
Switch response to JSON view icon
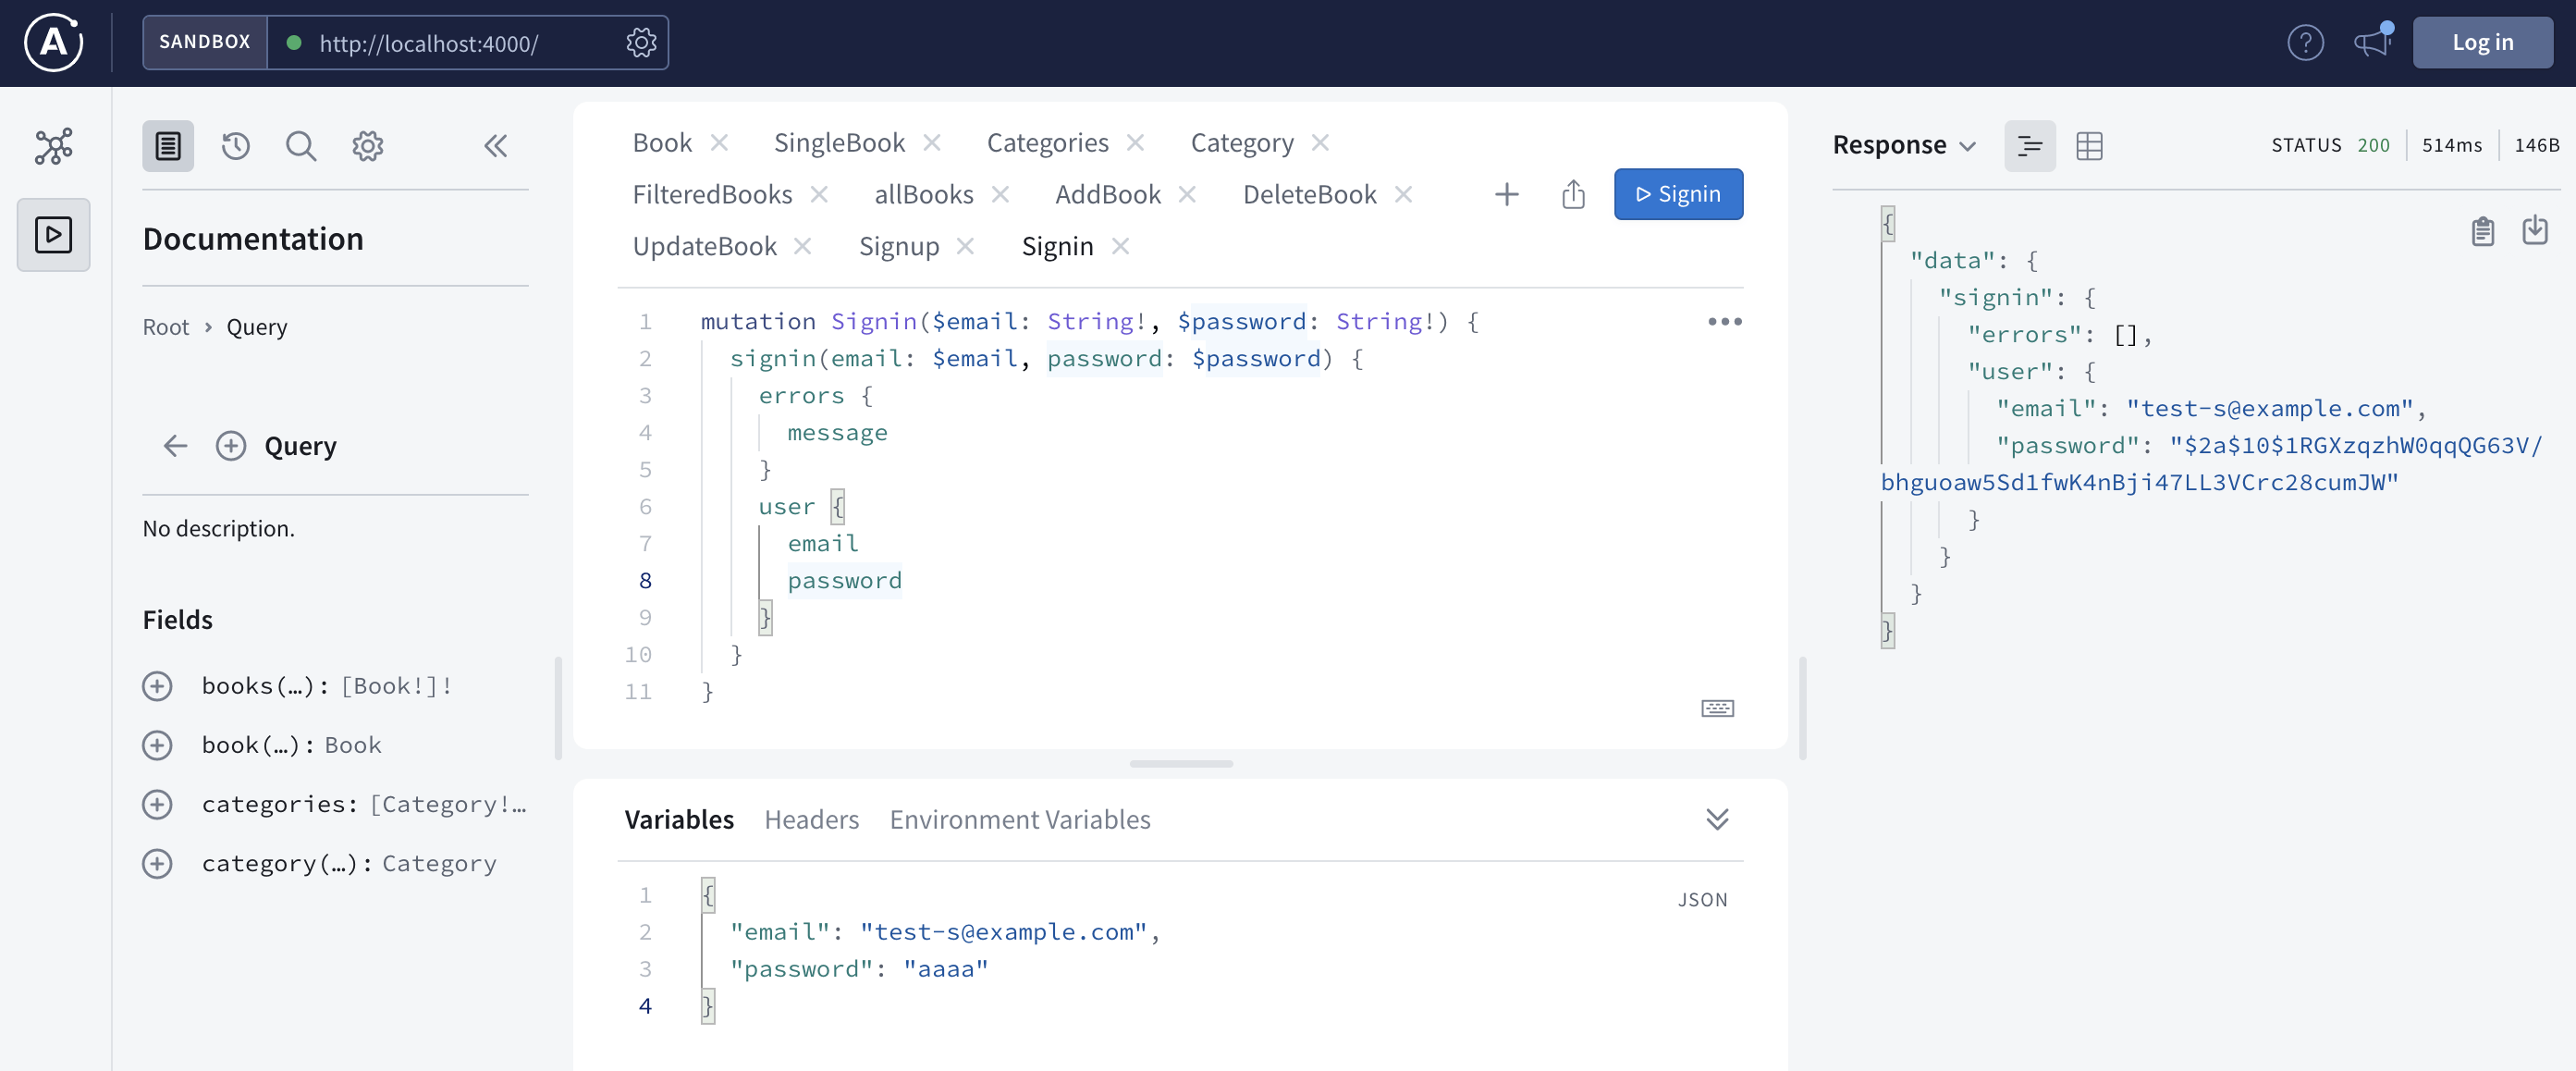coord(2029,146)
